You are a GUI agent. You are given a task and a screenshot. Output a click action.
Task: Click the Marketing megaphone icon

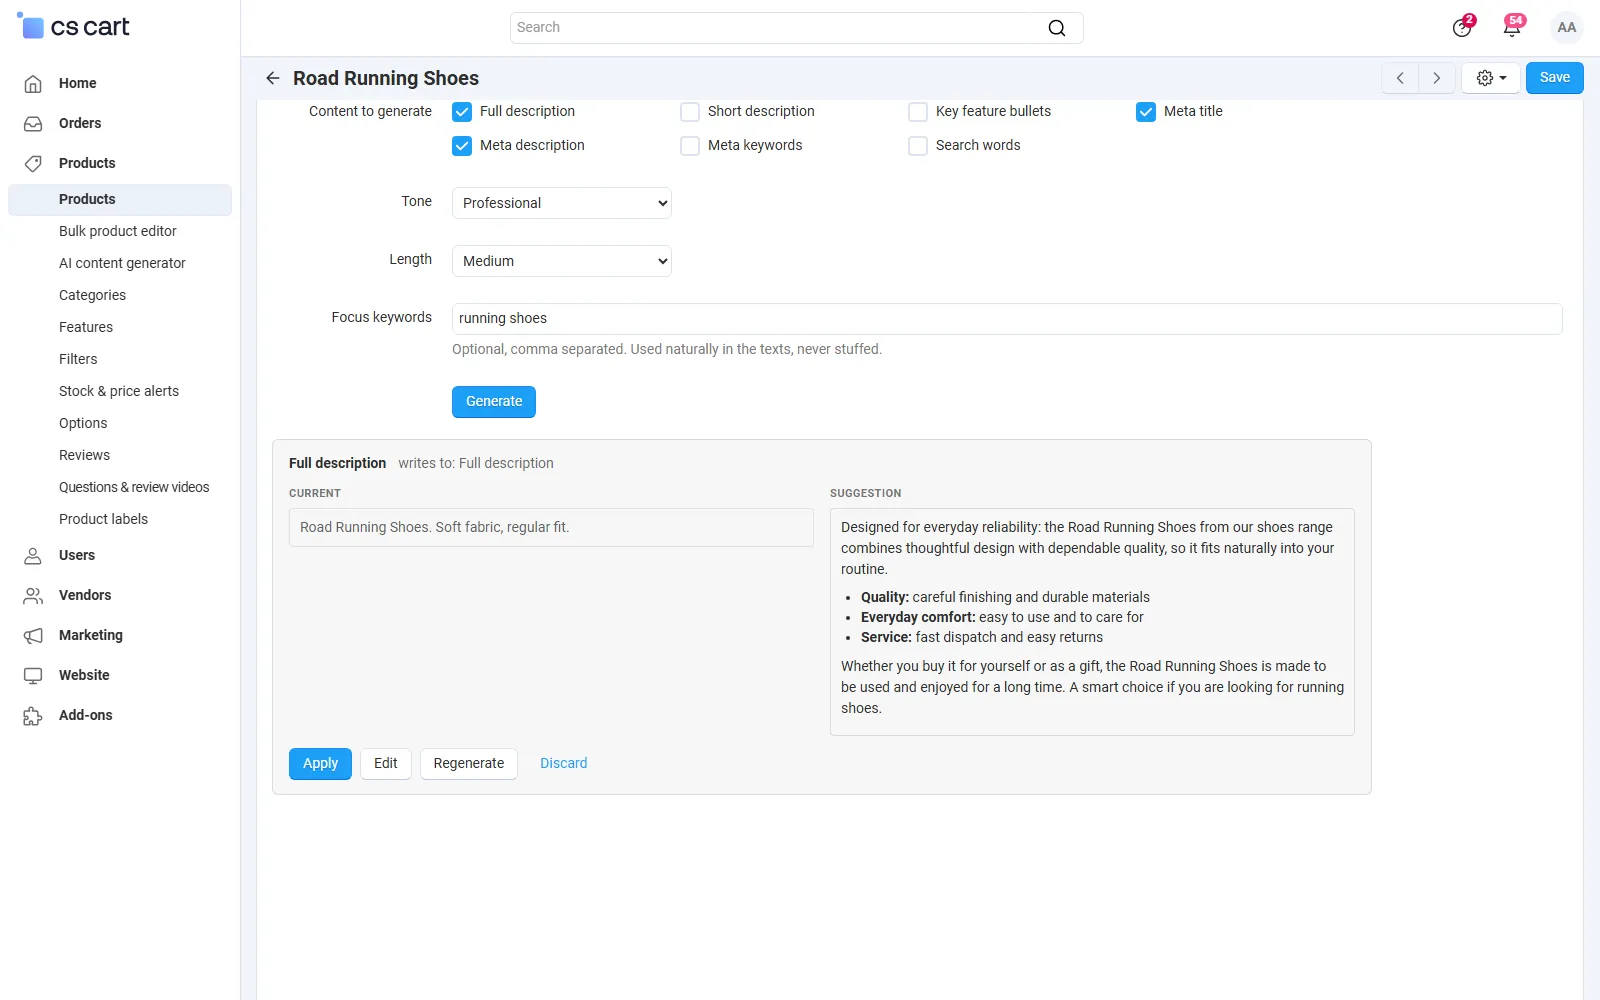pyautogui.click(x=33, y=635)
